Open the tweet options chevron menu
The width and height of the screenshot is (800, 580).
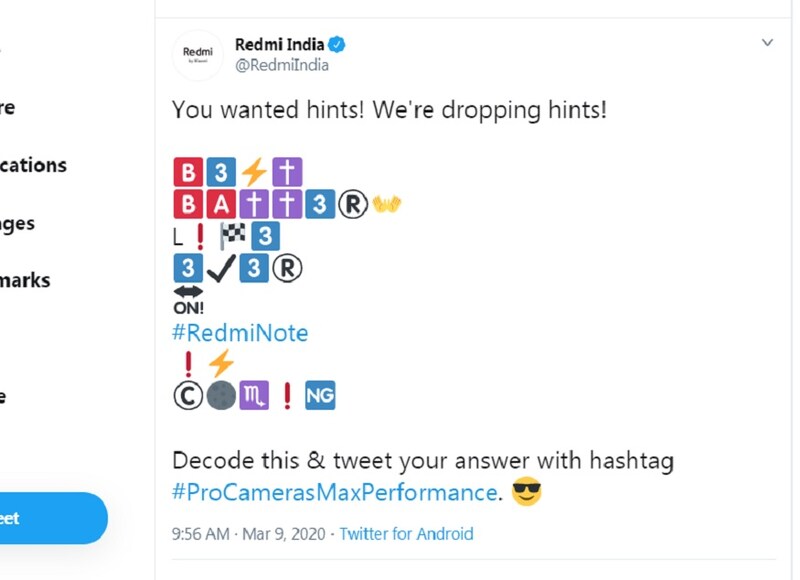tap(767, 43)
